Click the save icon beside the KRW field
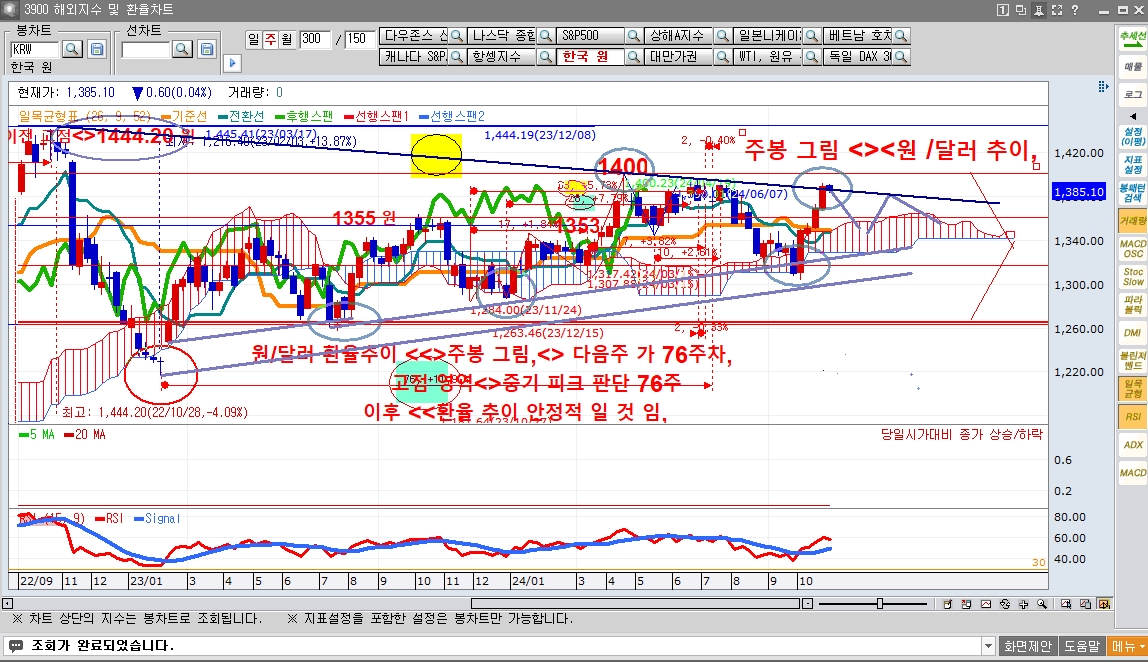1148x662 pixels. [97, 48]
